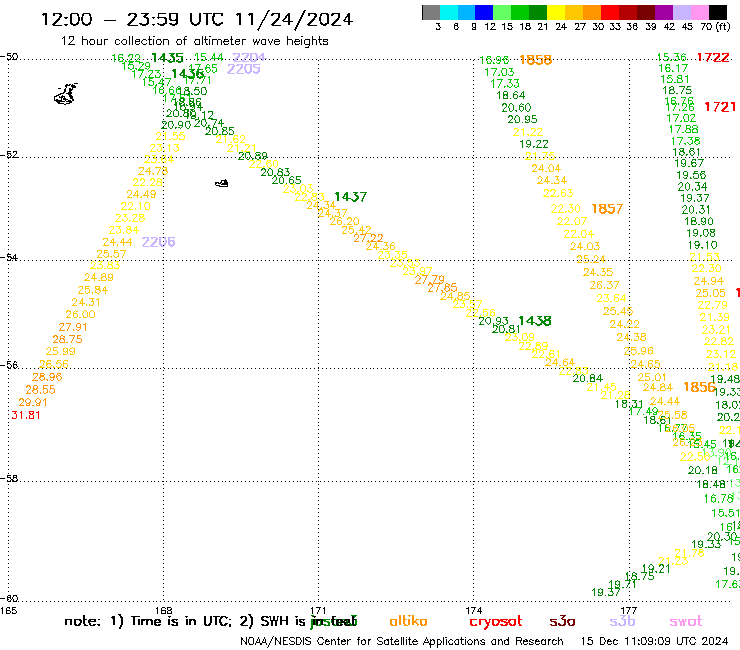Click the 24.94 wave height value

(x=708, y=281)
